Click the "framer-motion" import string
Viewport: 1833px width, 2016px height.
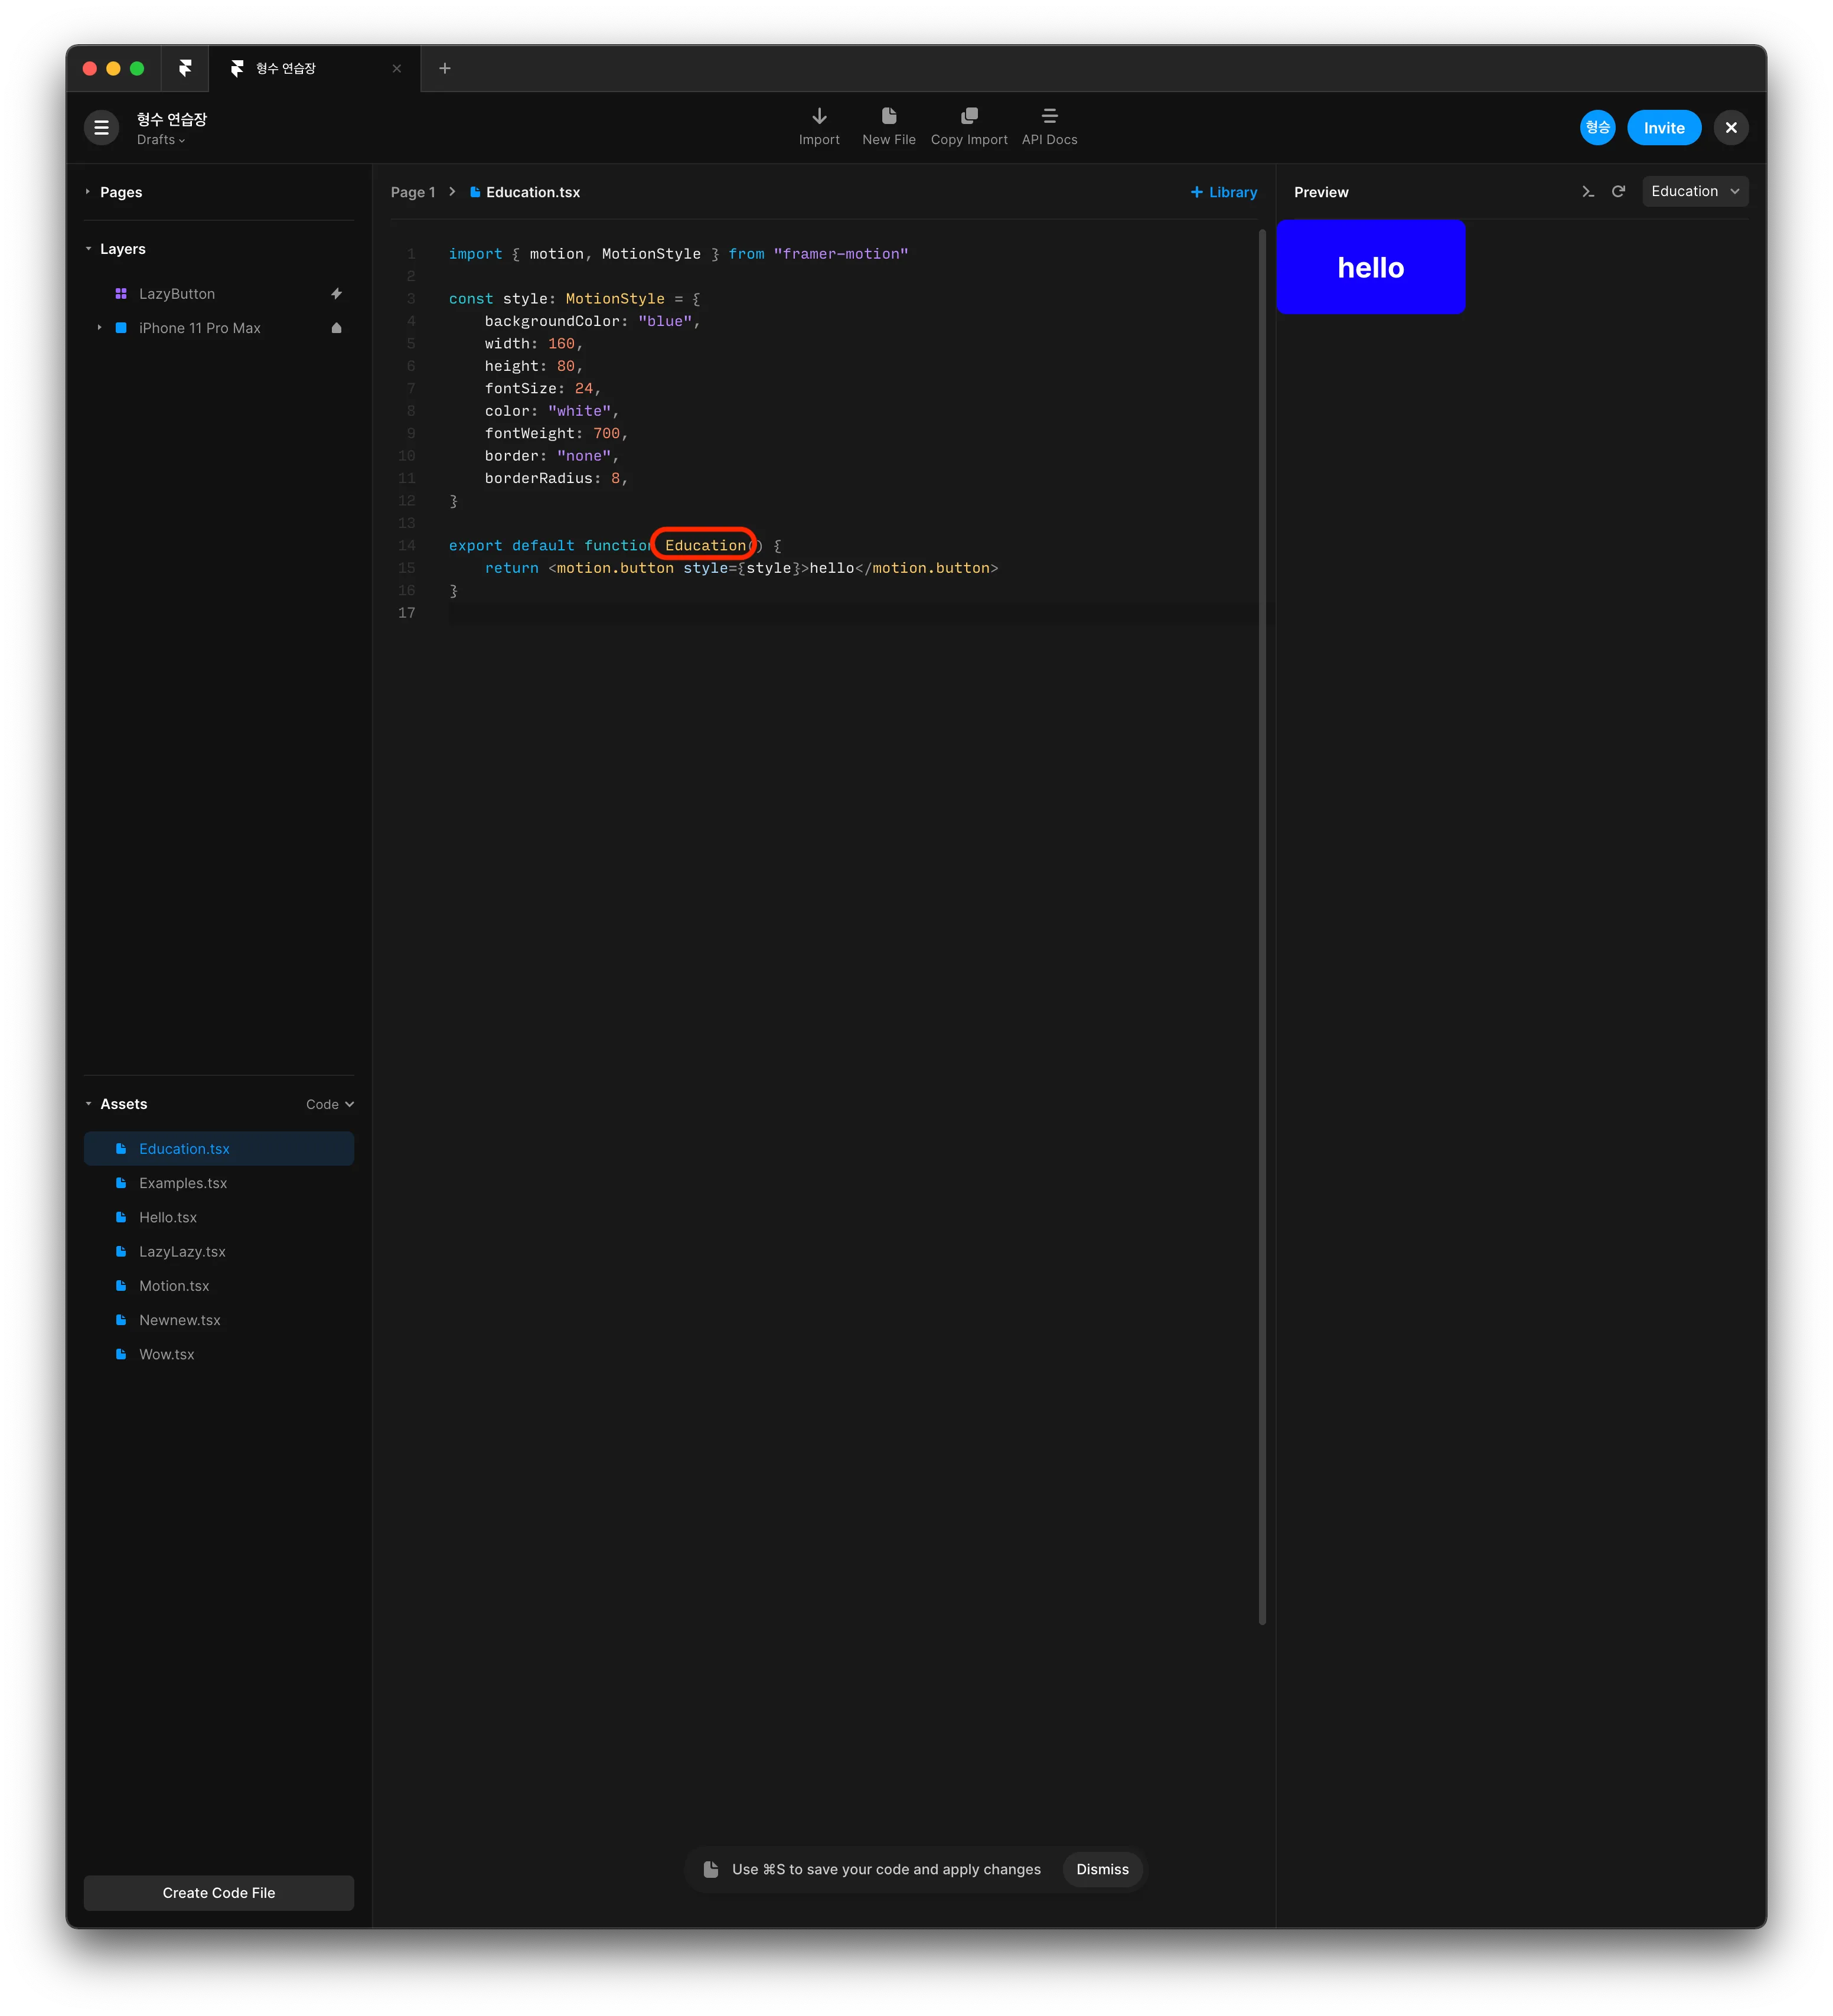[841, 254]
